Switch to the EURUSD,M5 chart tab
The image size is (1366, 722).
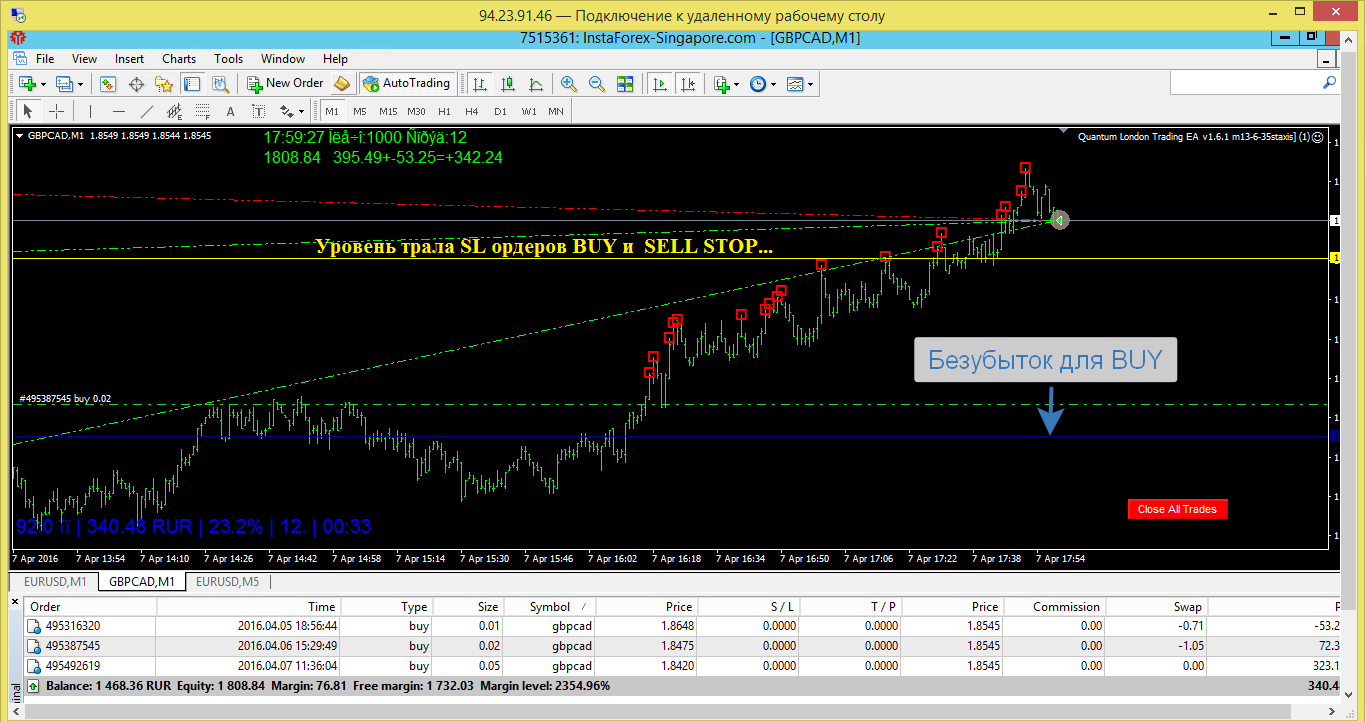[x=227, y=581]
